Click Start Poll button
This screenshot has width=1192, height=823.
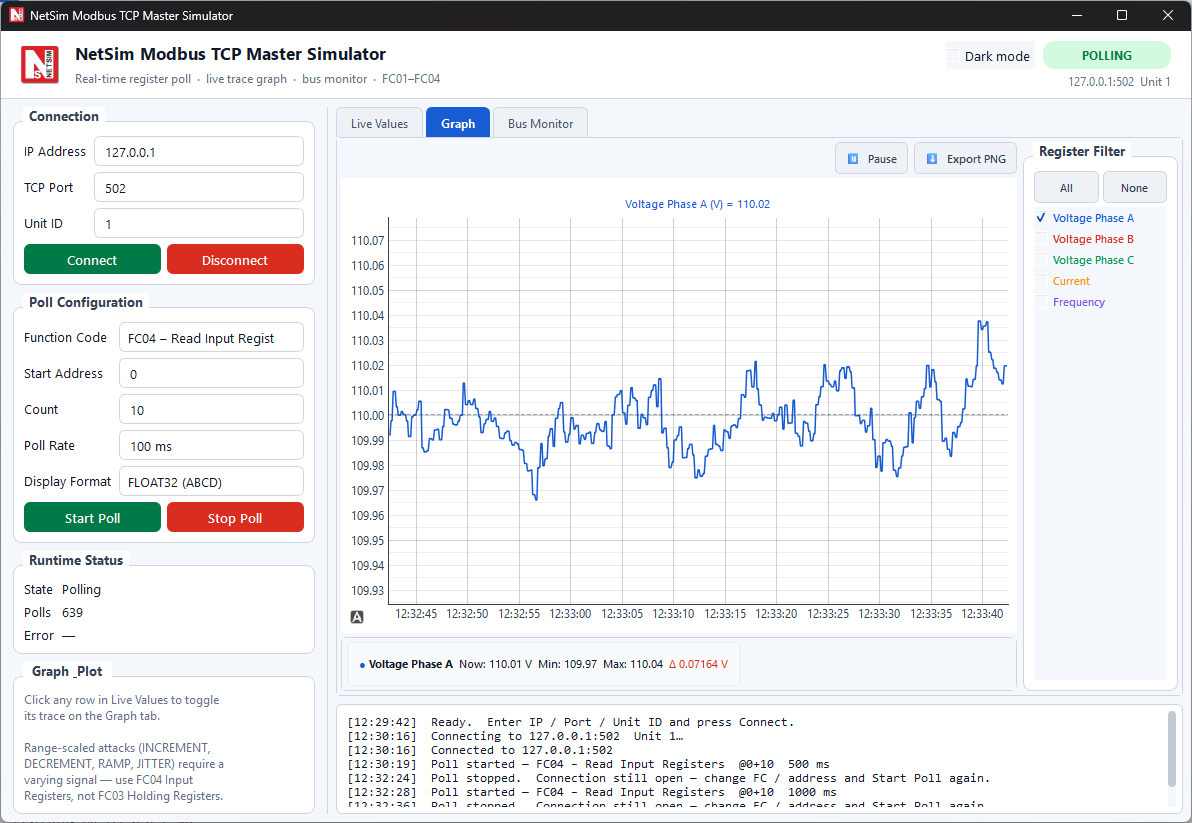coord(92,518)
